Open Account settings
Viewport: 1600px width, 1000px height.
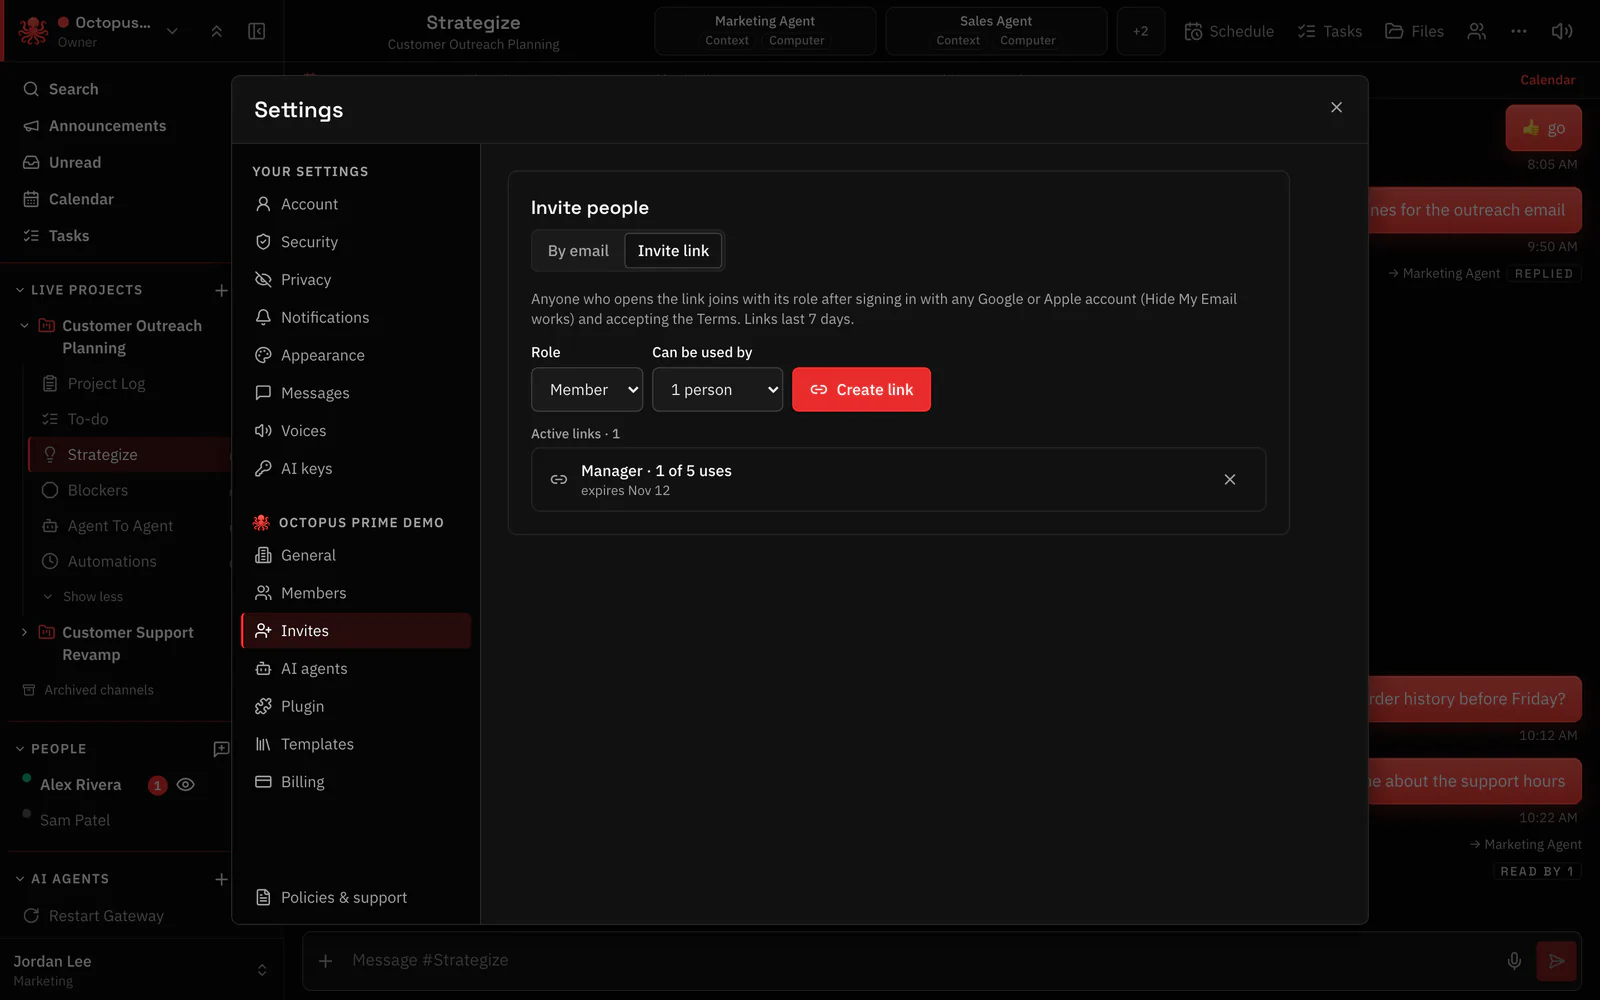pos(356,204)
